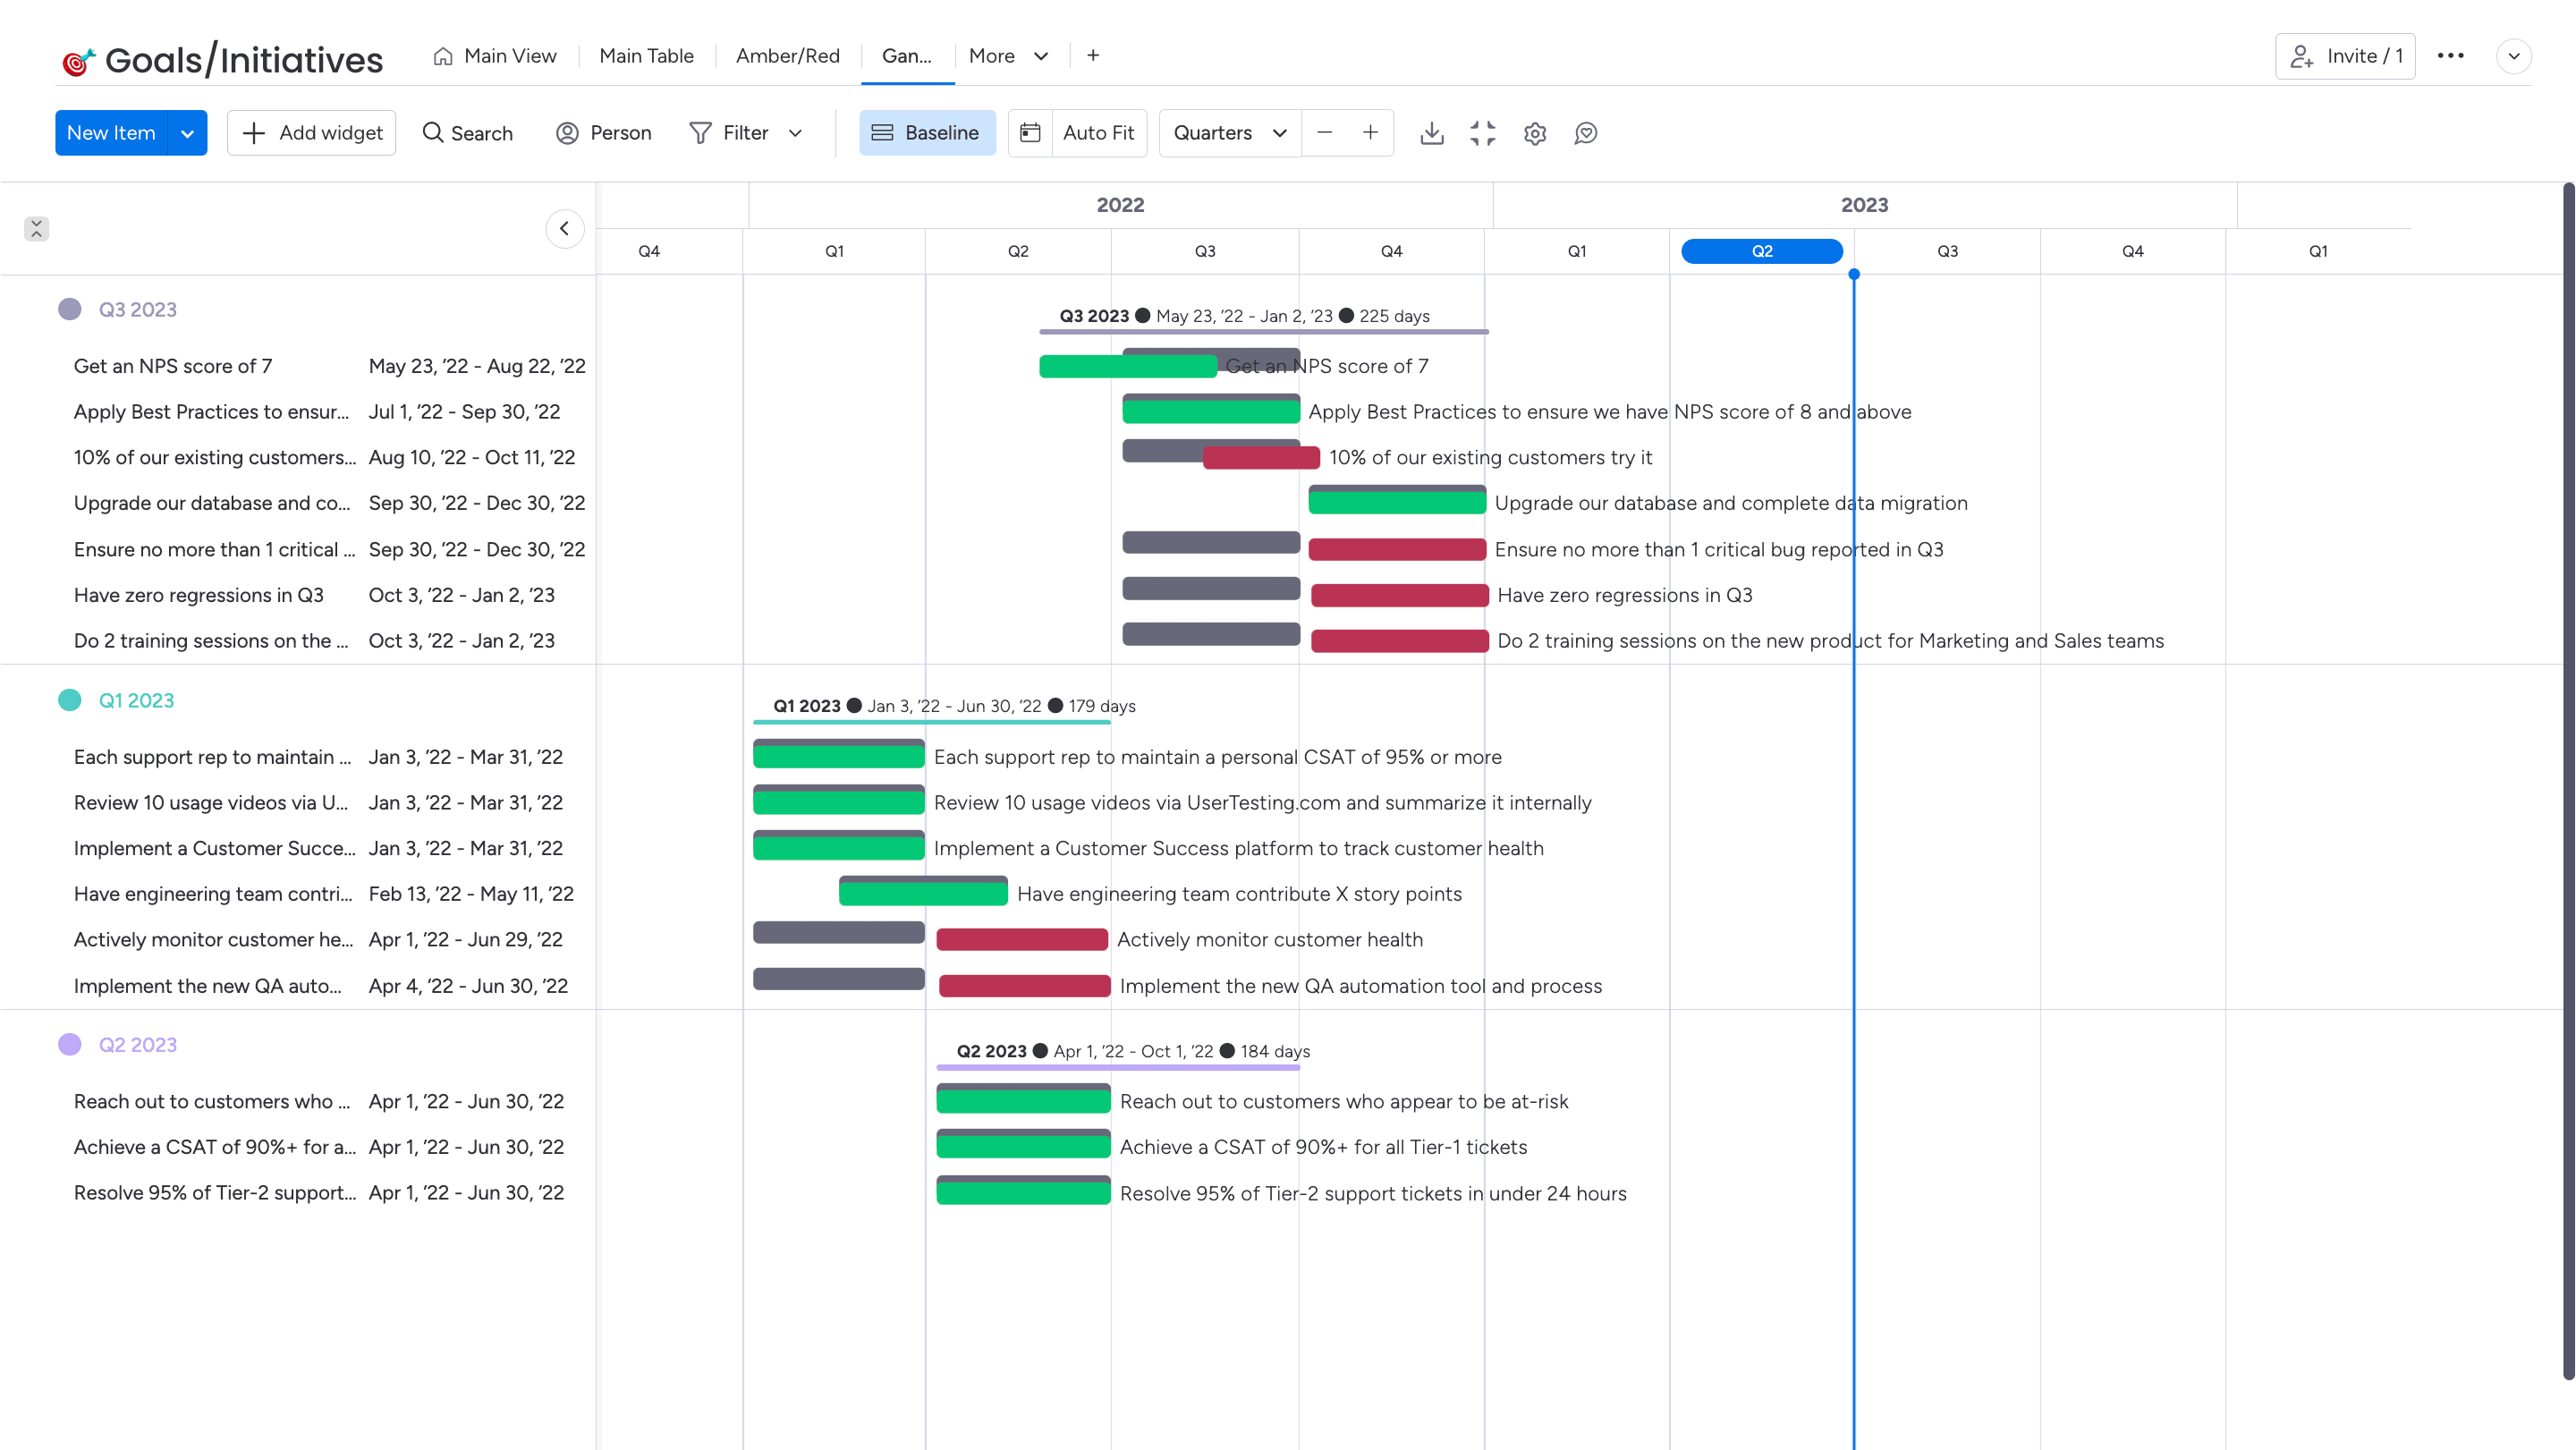Export the Gantt chart via download icon
This screenshot has height=1450, width=2576.
pos(1432,133)
